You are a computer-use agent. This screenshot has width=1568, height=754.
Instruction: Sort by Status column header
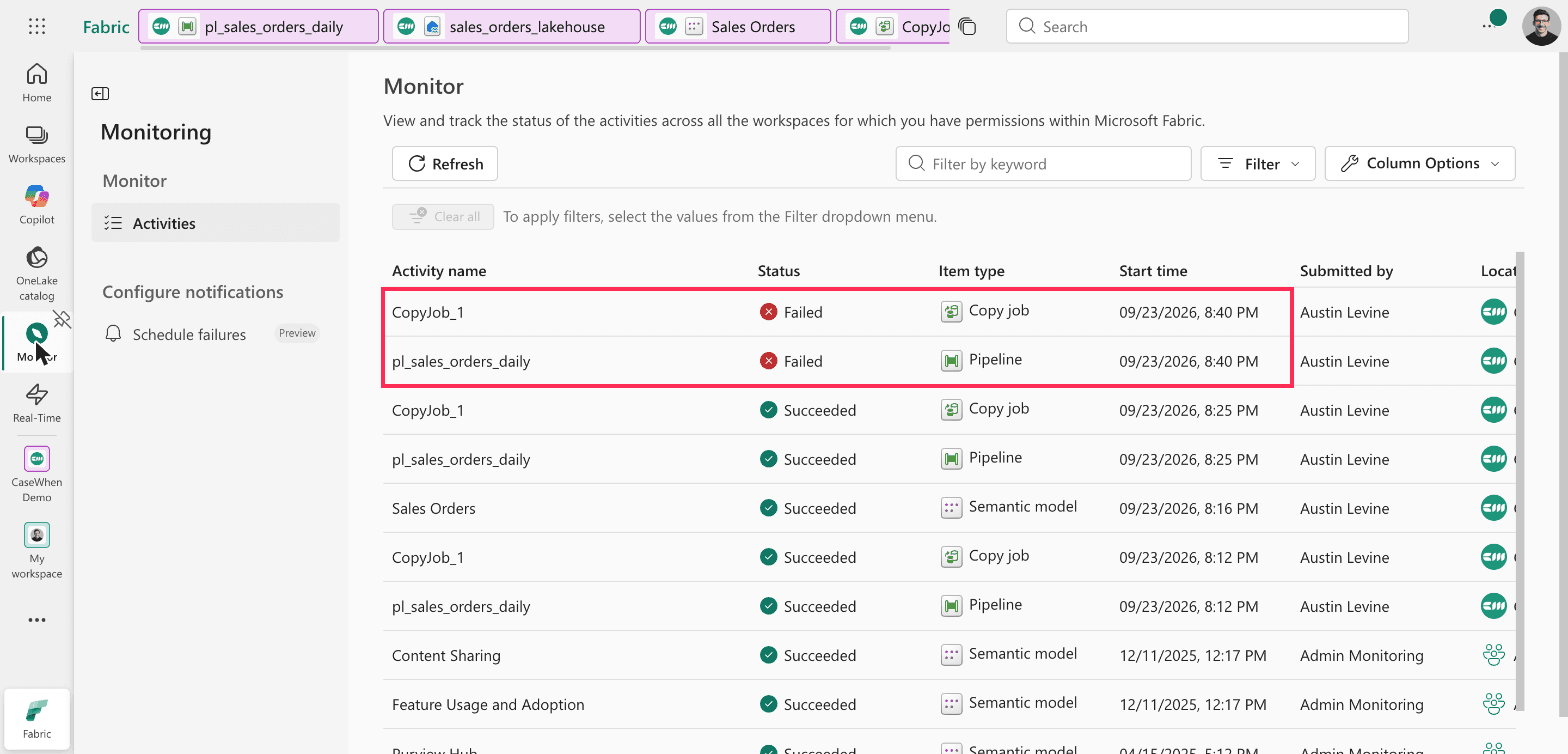[x=779, y=271]
